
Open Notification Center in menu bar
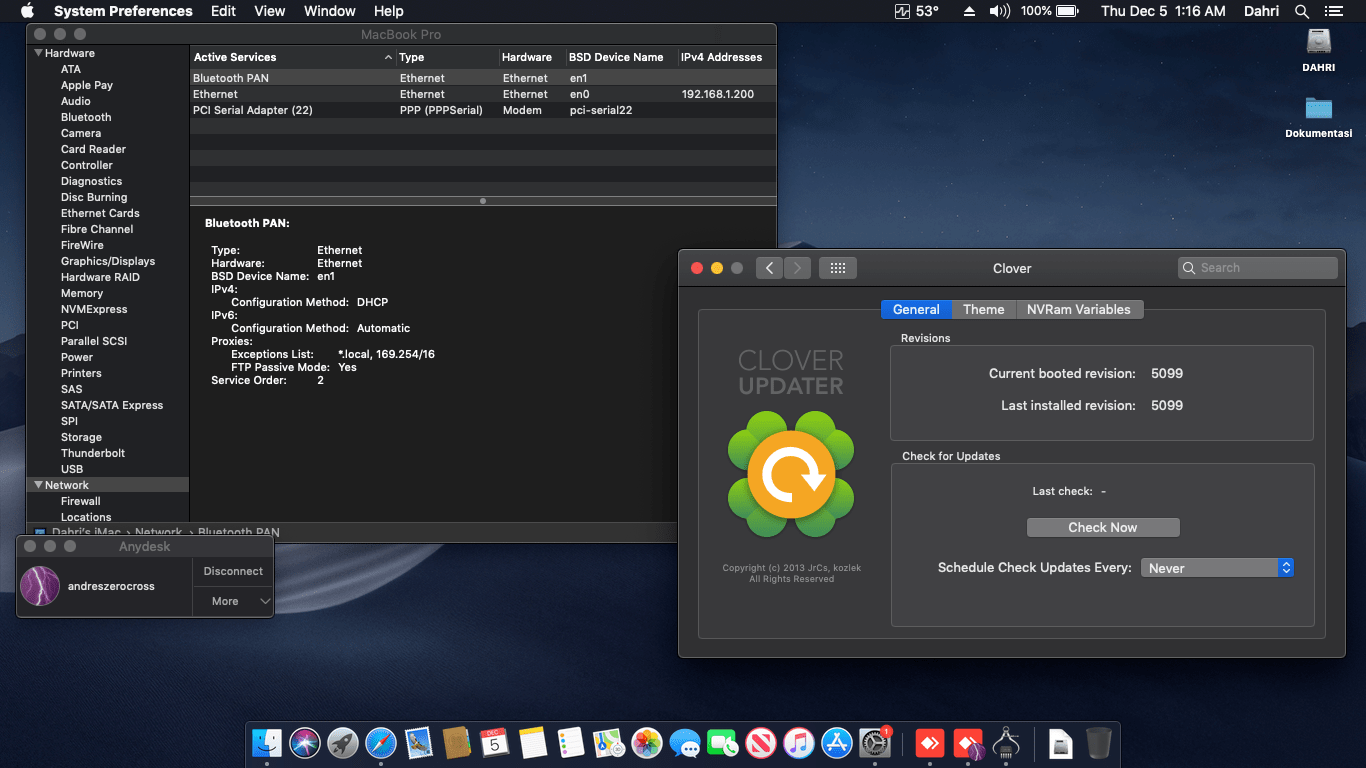pyautogui.click(x=1333, y=11)
